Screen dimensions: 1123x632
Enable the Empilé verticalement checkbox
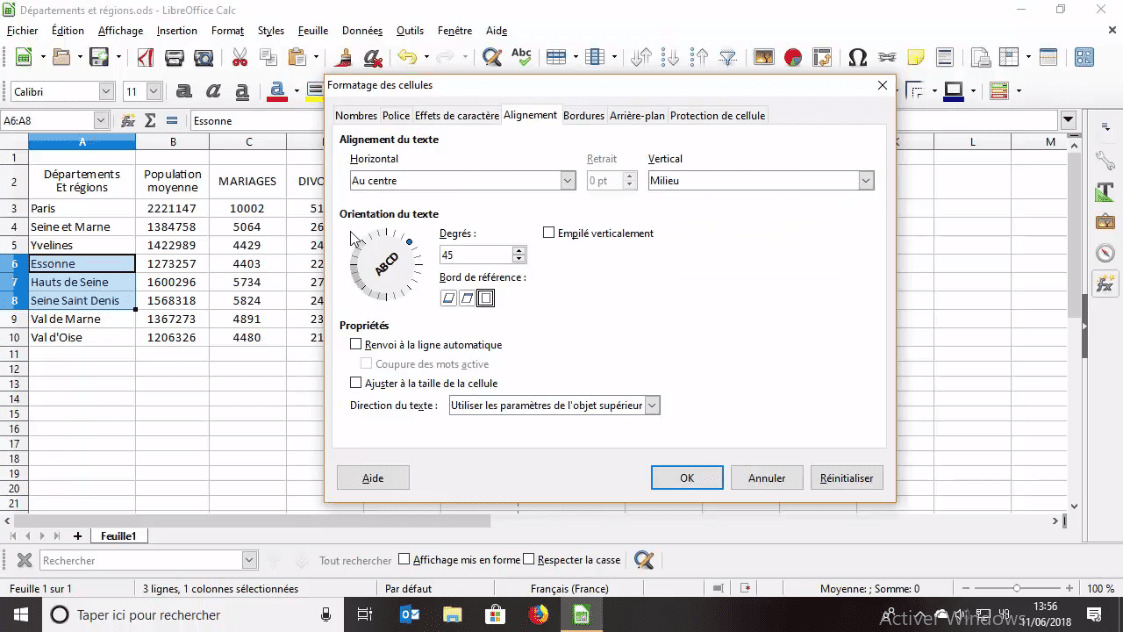pyautogui.click(x=549, y=232)
